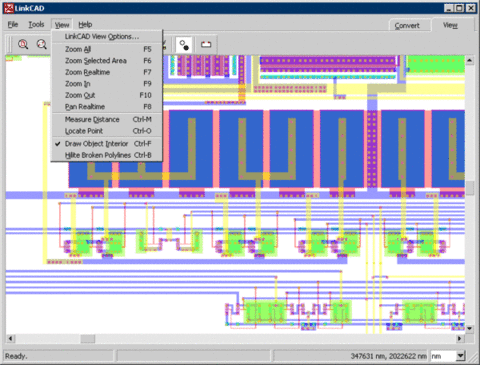Click the broken polylines bracket toolbar icon
Screen dimensions: 480x365
[206, 45]
